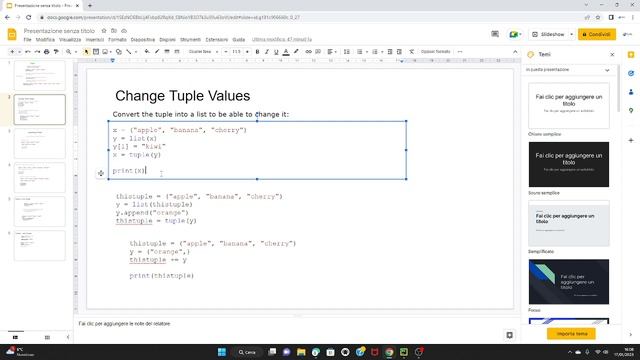Close the Temi themes panel
The image size is (640, 360).
click(612, 54)
